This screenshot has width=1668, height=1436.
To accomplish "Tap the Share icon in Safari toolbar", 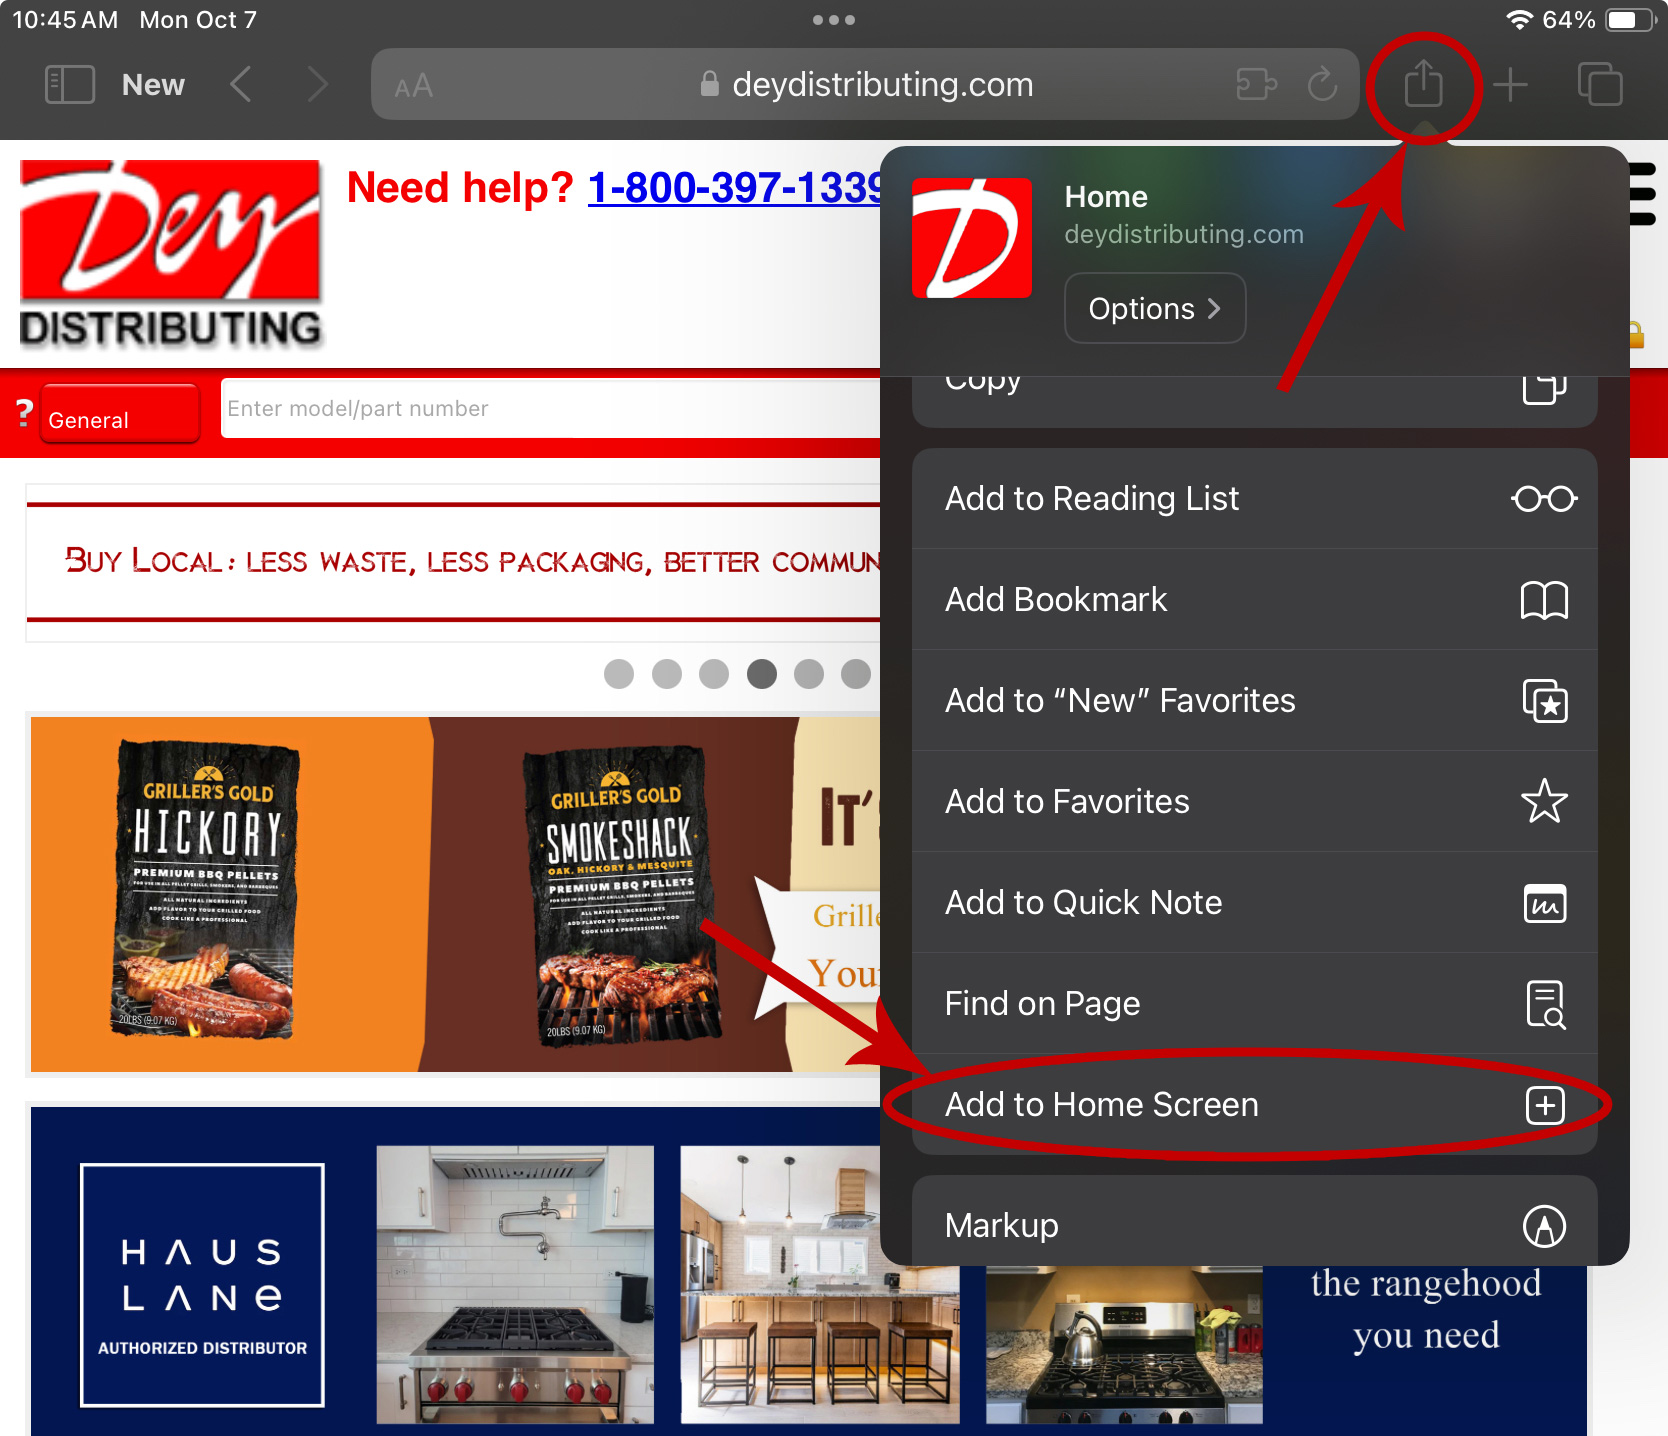I will pos(1423,84).
